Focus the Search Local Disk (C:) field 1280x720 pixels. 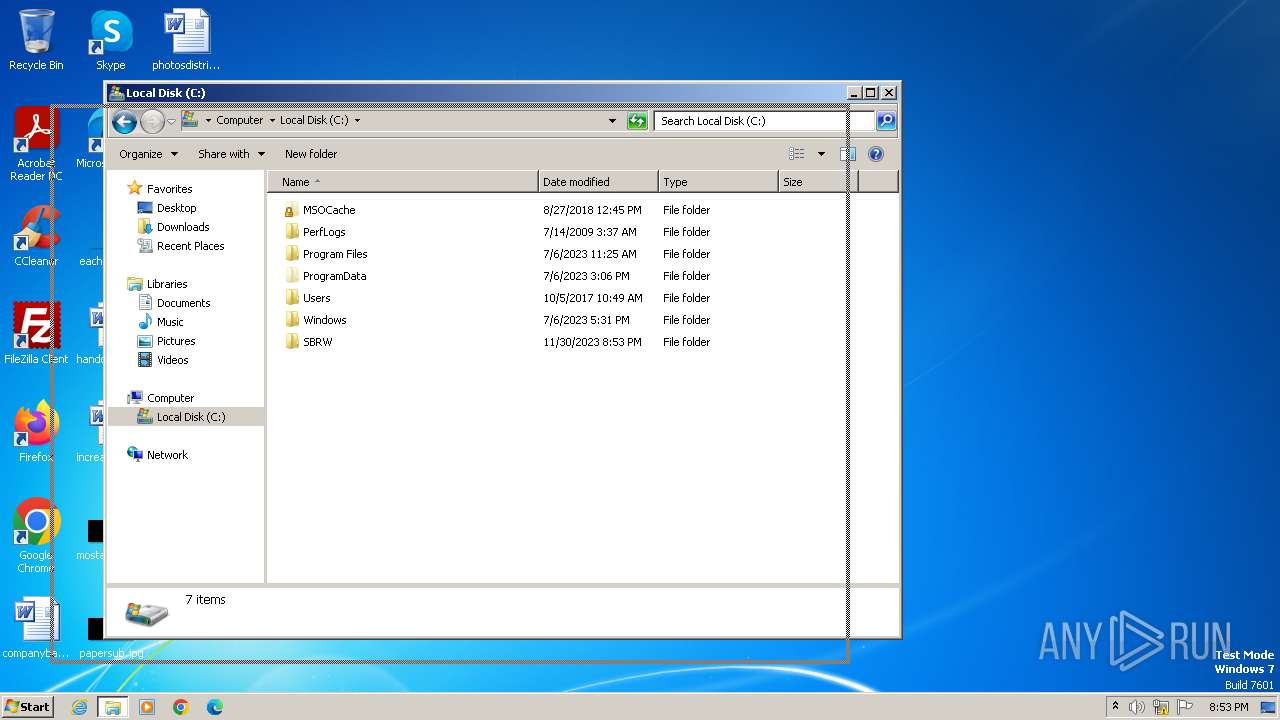764,121
